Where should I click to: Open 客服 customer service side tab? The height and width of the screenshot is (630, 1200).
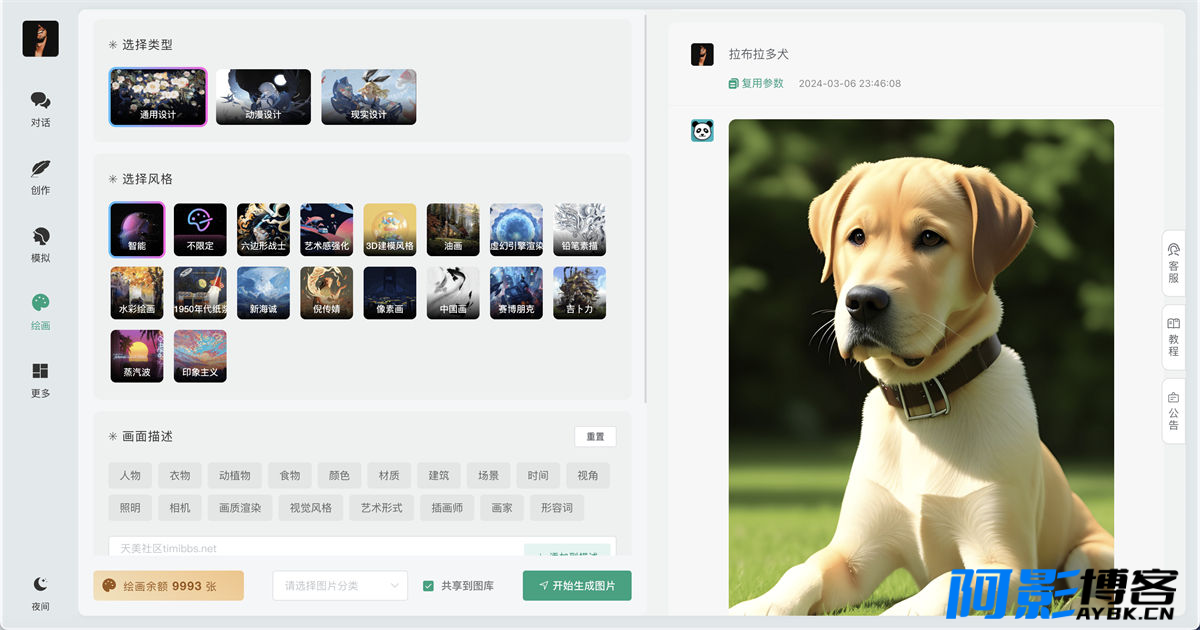point(1174,263)
